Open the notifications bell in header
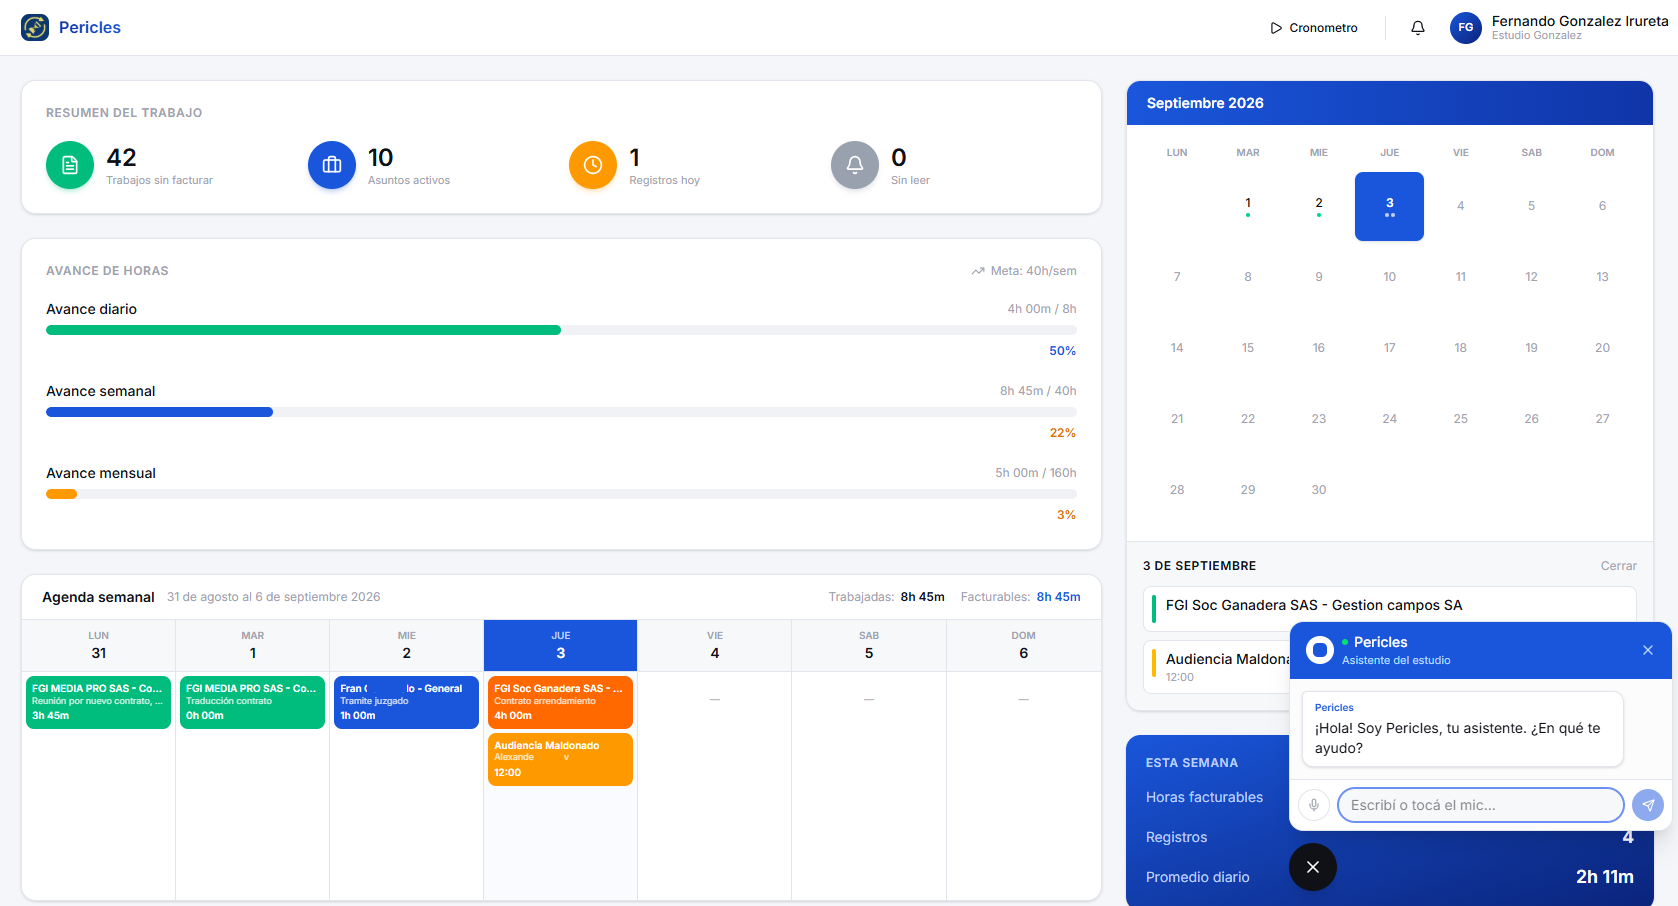The width and height of the screenshot is (1678, 906). click(x=1417, y=28)
